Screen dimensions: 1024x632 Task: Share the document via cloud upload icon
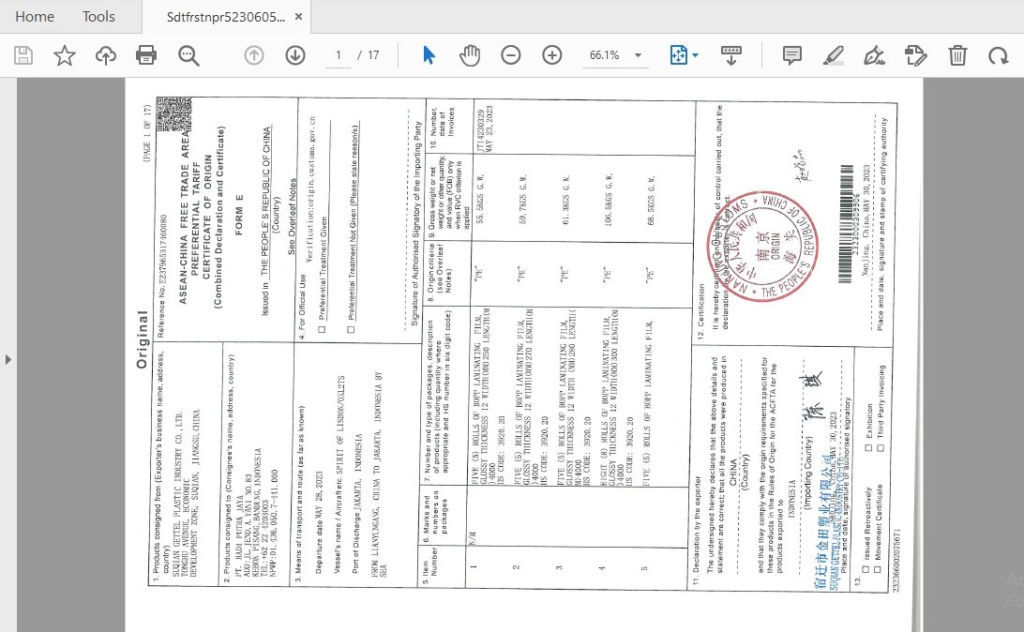click(x=106, y=55)
